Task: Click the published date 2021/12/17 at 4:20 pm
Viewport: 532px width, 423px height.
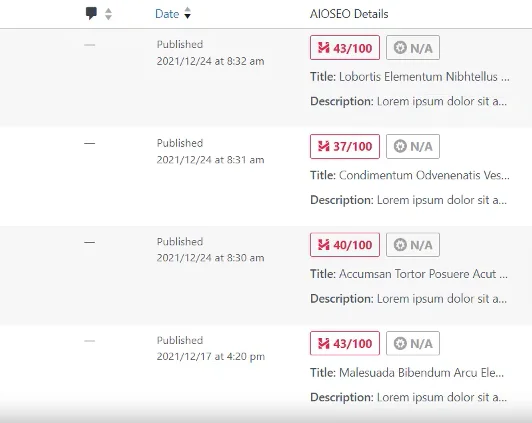Action: [x=211, y=357]
